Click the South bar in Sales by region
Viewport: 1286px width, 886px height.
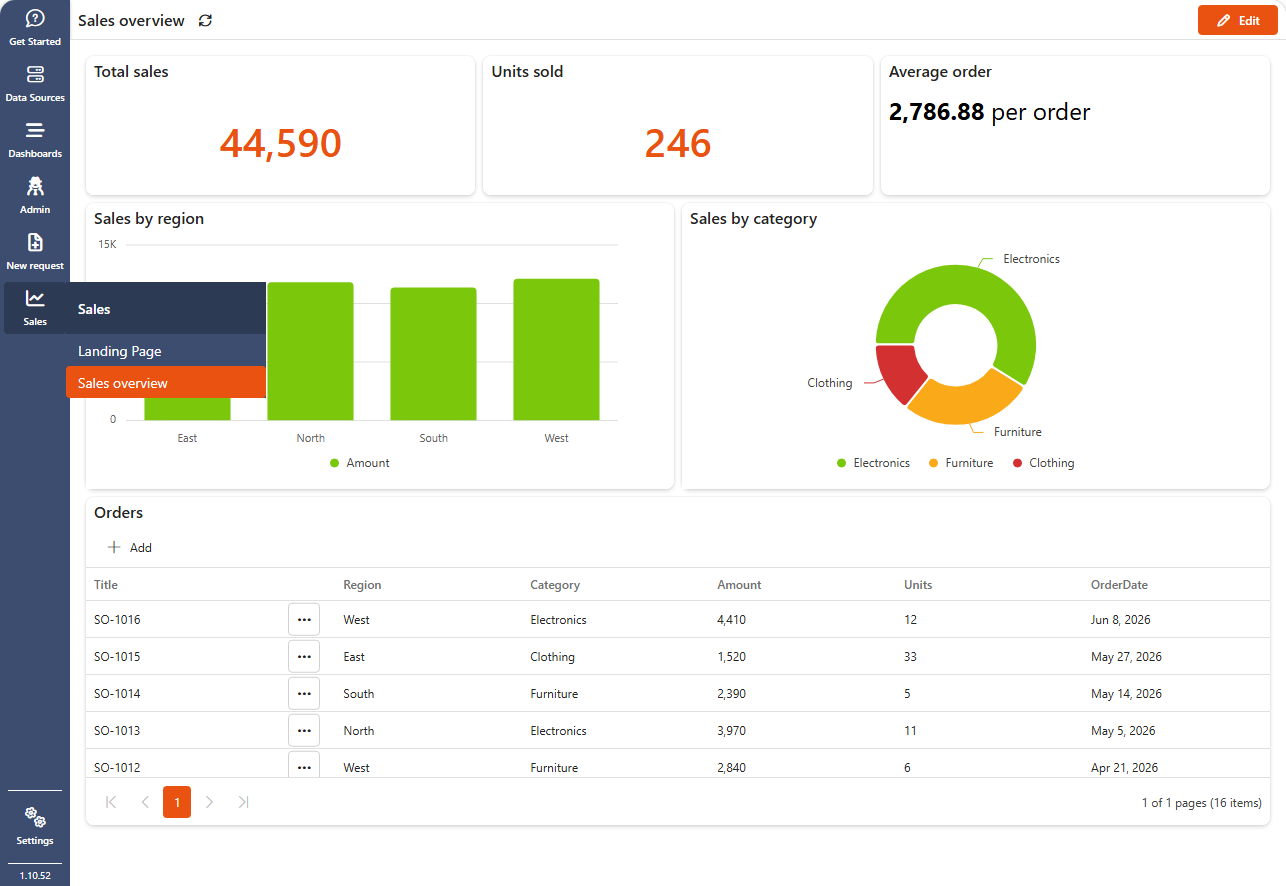coord(433,354)
